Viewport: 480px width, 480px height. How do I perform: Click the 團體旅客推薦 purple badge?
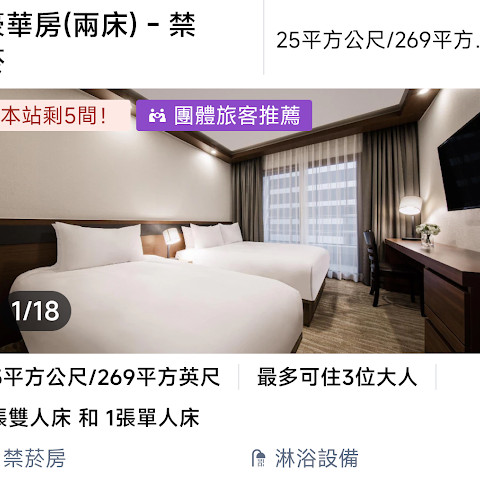pos(224,115)
